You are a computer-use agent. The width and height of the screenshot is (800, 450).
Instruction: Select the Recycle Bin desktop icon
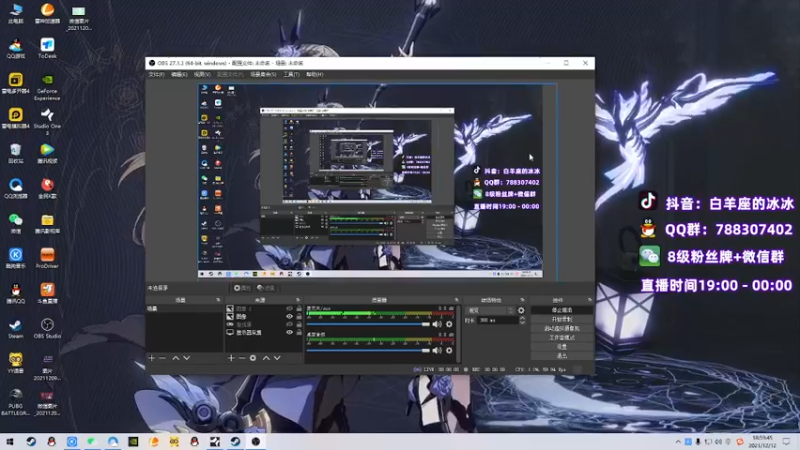pyautogui.click(x=15, y=154)
